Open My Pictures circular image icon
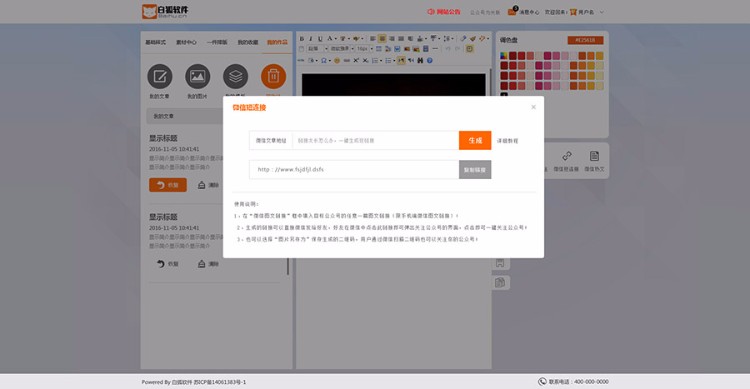750x389 pixels. (198, 77)
